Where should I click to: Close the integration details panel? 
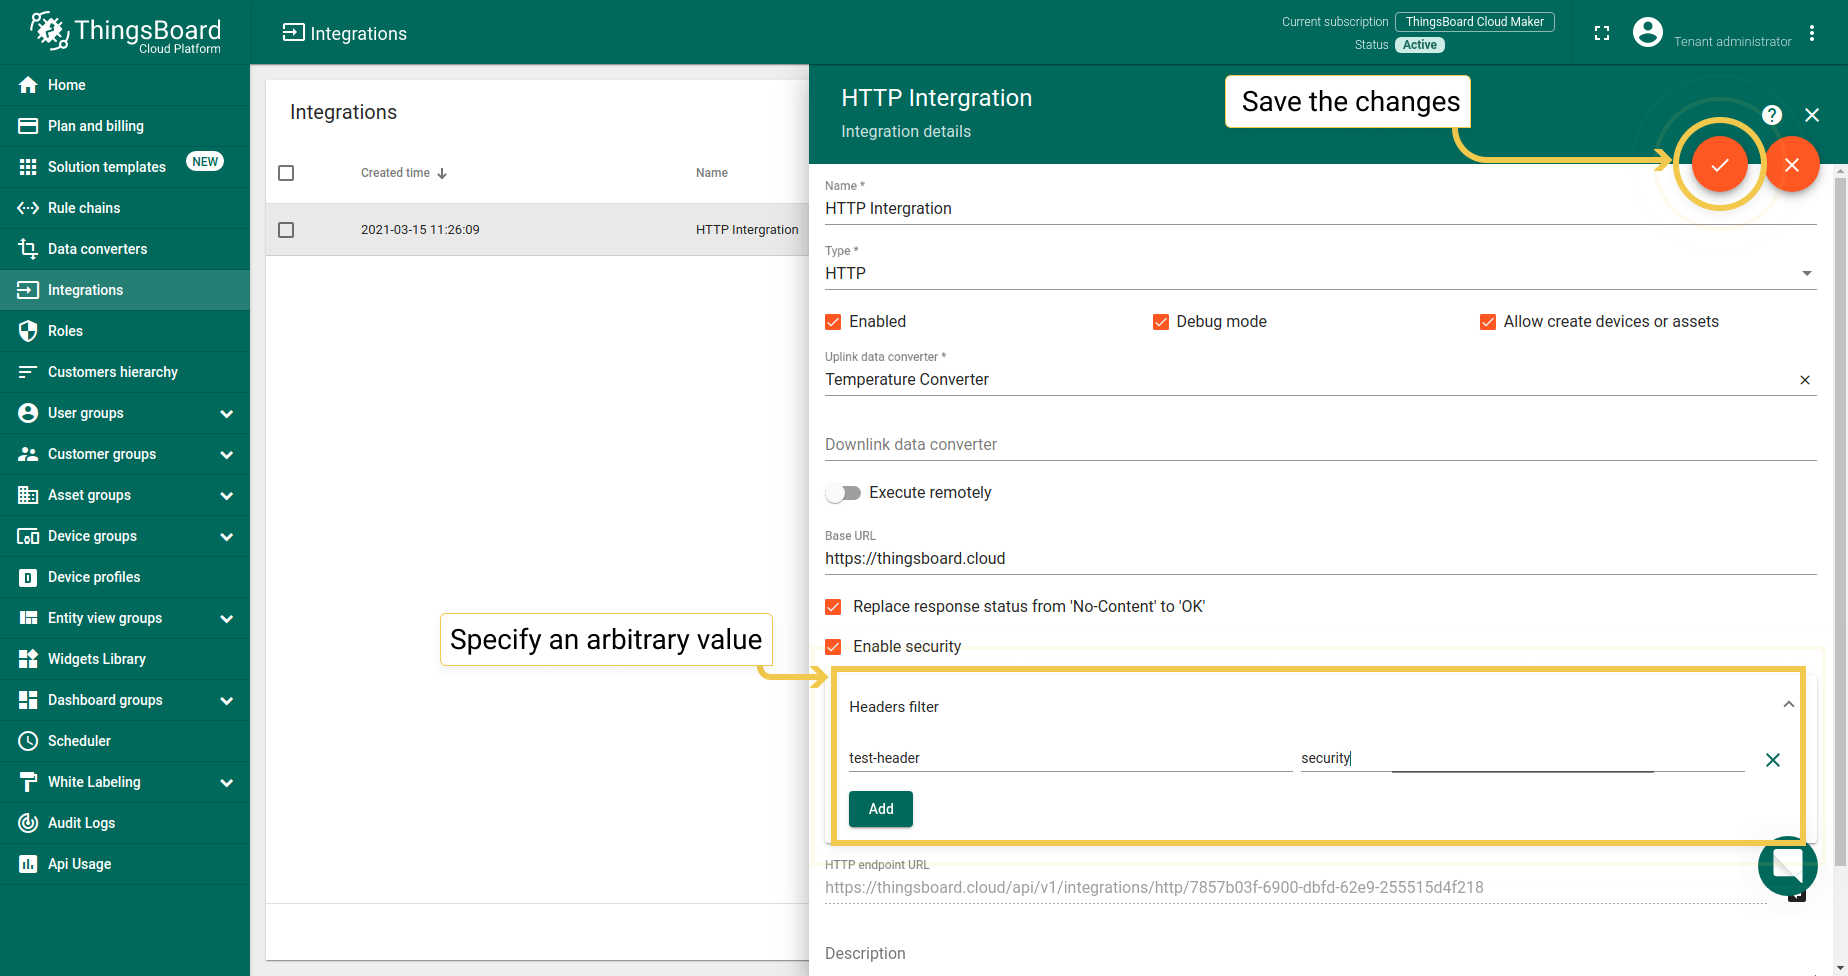coord(1812,115)
